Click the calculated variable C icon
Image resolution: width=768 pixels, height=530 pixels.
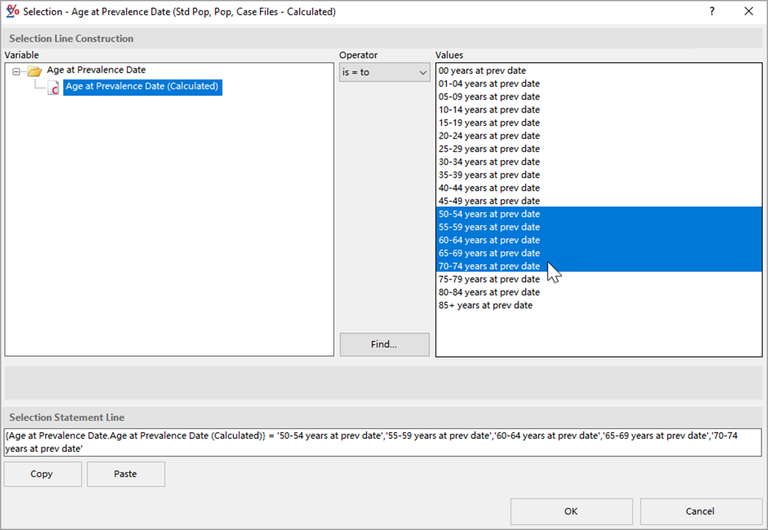pos(53,87)
